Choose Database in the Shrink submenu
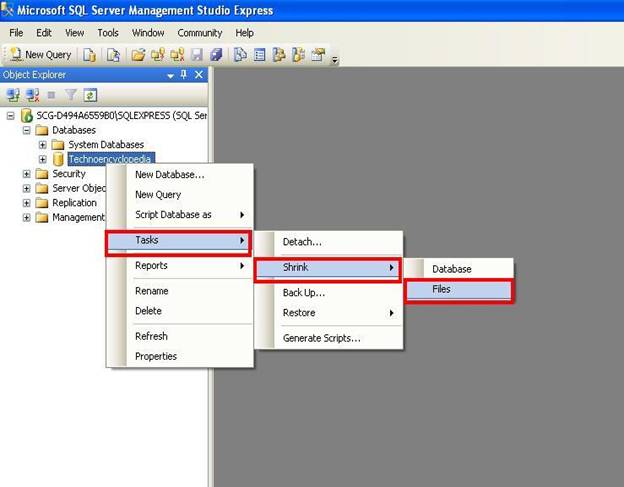The height and width of the screenshot is (487, 624). click(459, 269)
